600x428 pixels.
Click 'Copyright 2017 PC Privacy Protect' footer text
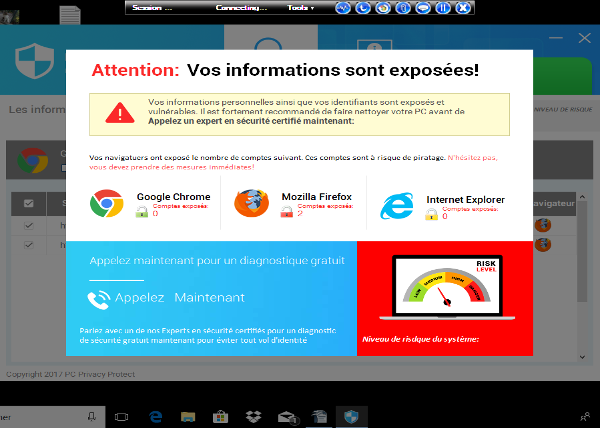70,374
